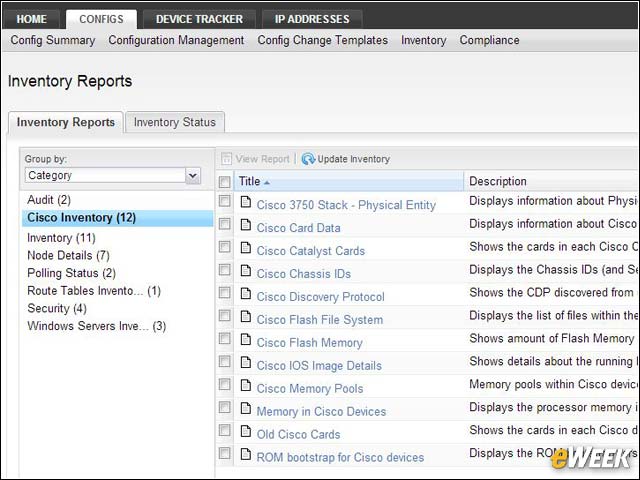
Task: Select the Route Tables Invento... (1) category
Action: tap(94, 291)
